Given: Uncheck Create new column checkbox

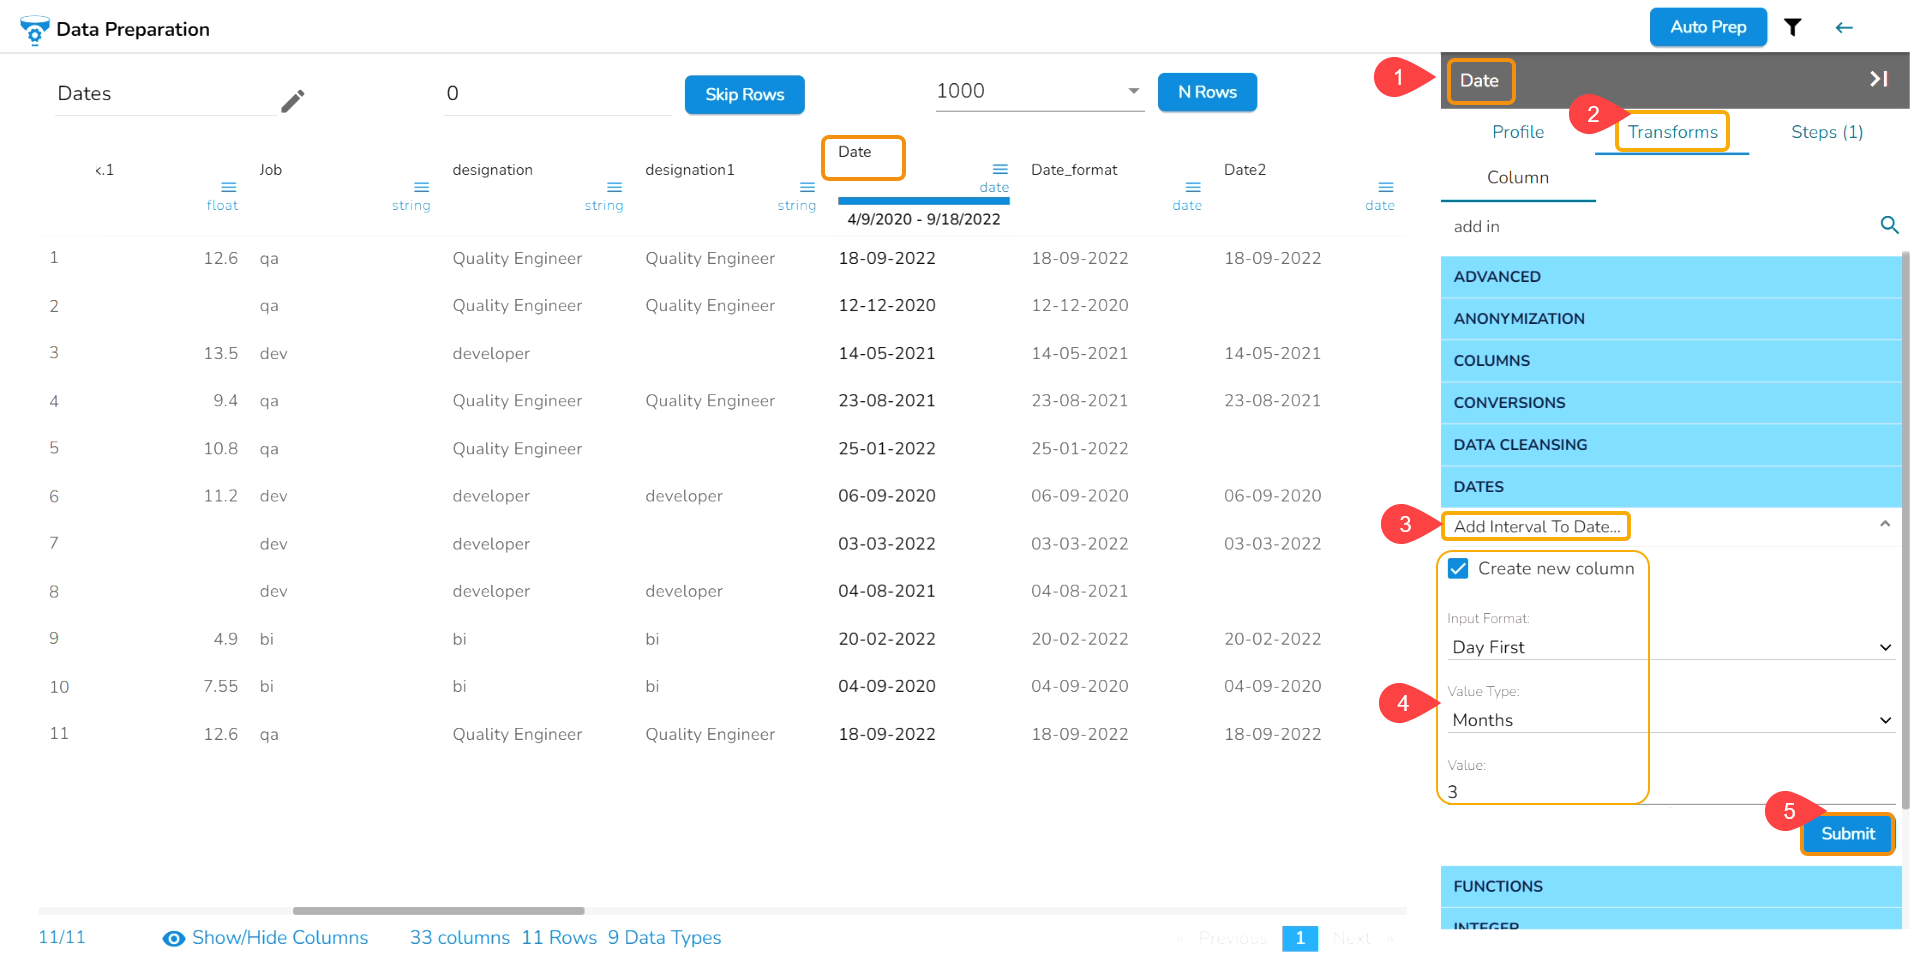Looking at the screenshot, I should 1459,568.
